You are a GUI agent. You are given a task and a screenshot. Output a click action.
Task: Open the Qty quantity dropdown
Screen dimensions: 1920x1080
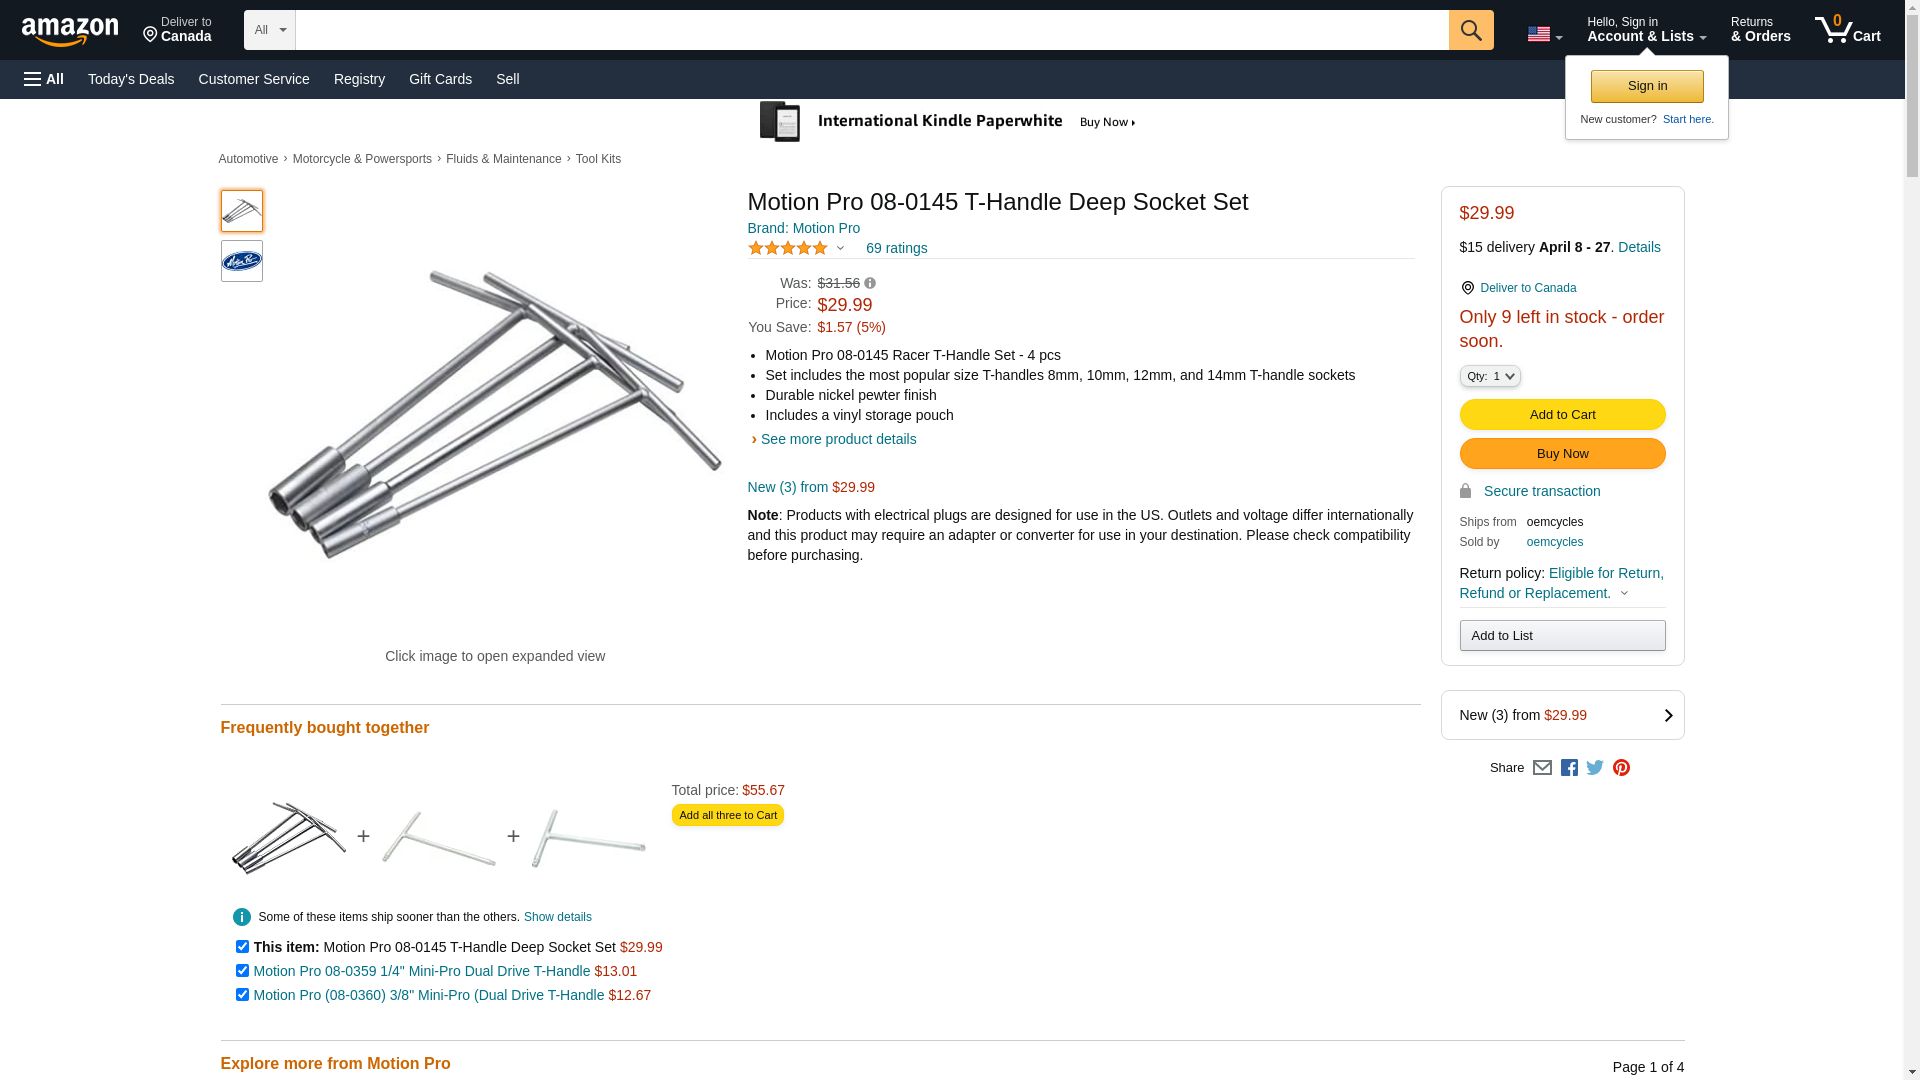[x=1489, y=376]
